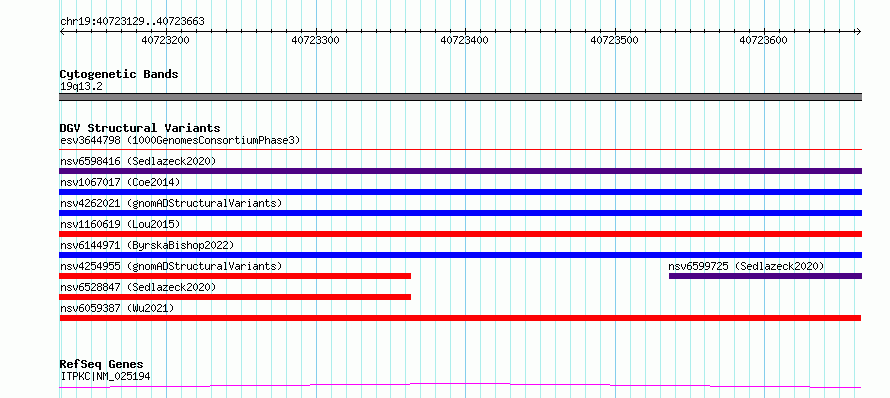Click the nsv1160619 (Lou2015) label

(x=120, y=224)
